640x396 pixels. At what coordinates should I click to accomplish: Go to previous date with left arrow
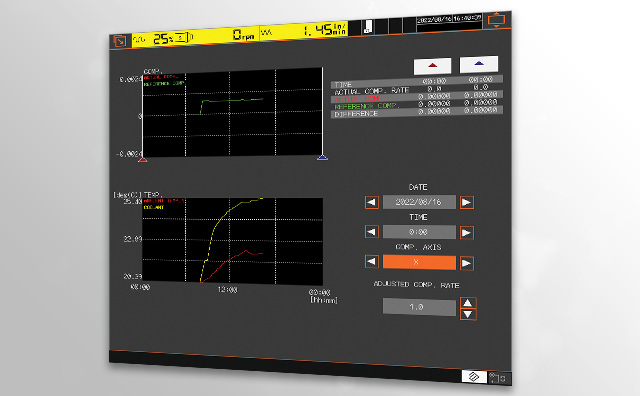pos(371,202)
